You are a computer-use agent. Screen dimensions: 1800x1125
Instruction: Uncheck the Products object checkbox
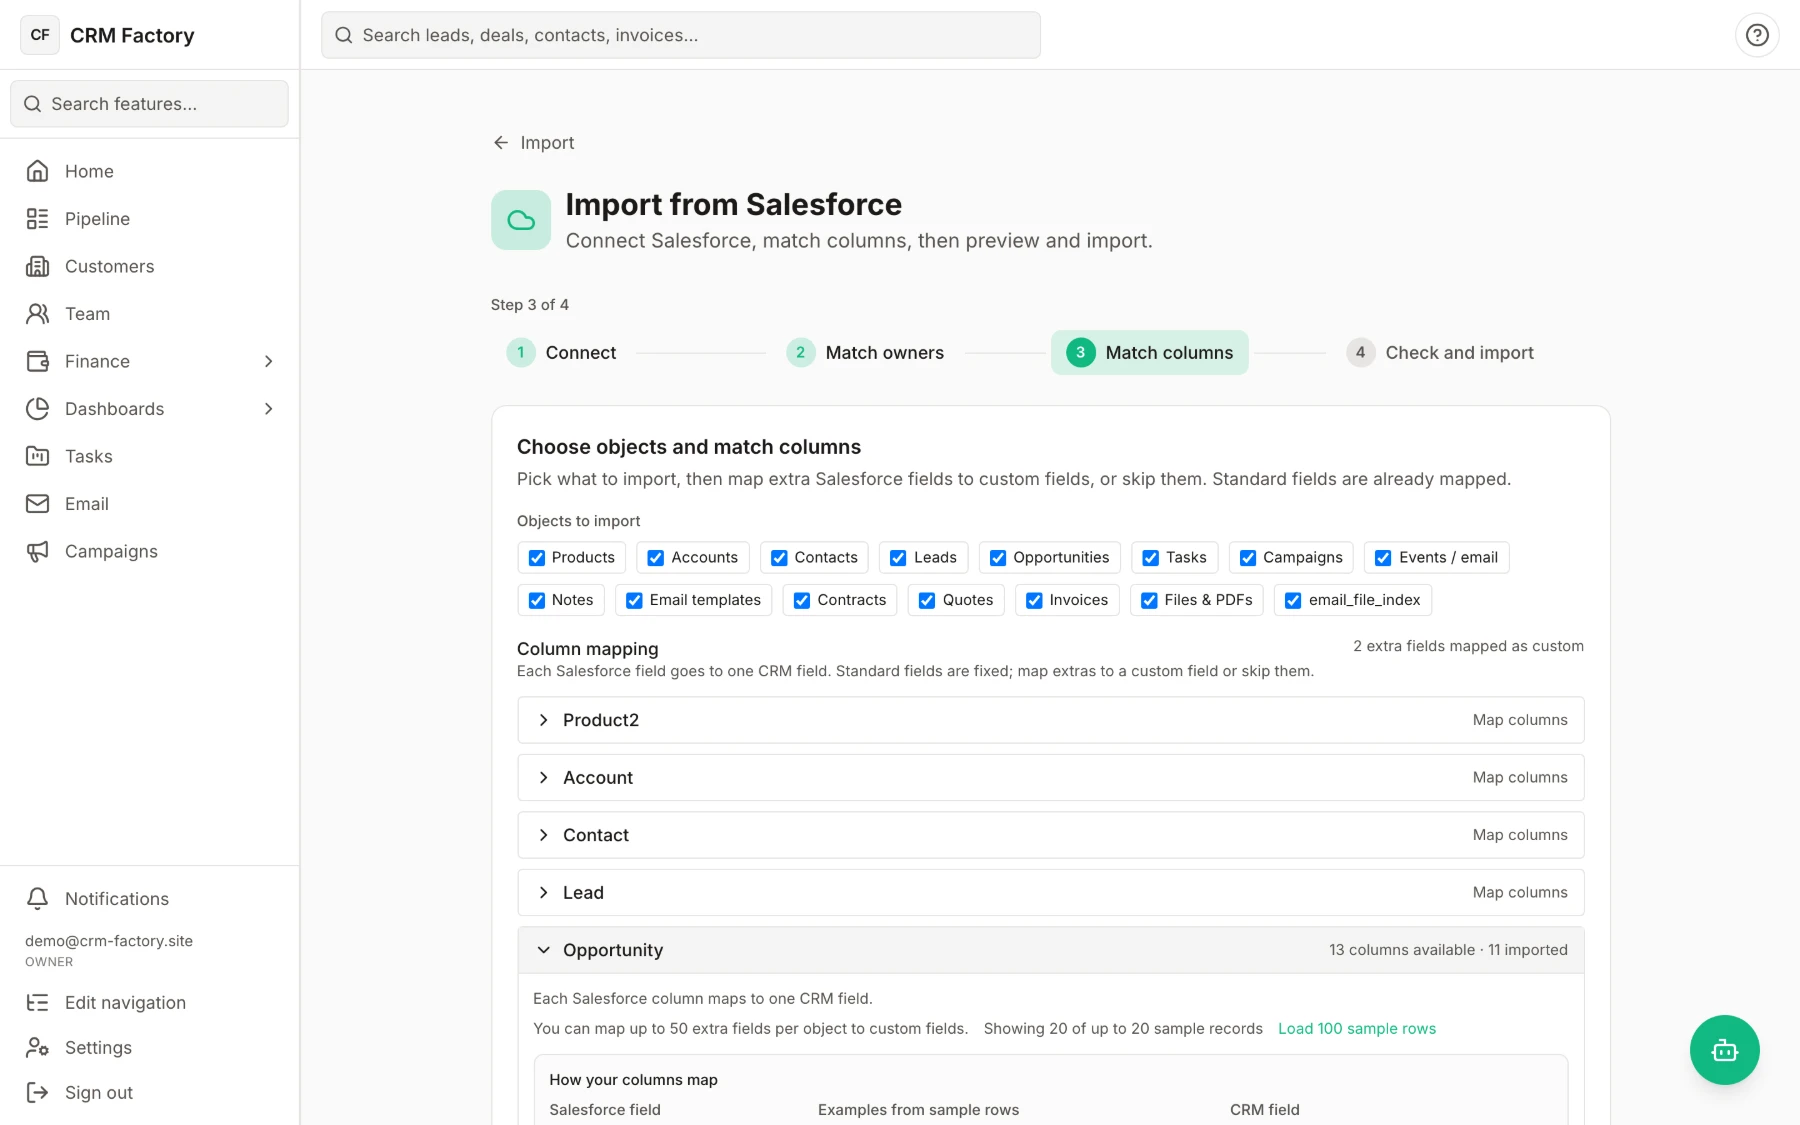click(537, 558)
